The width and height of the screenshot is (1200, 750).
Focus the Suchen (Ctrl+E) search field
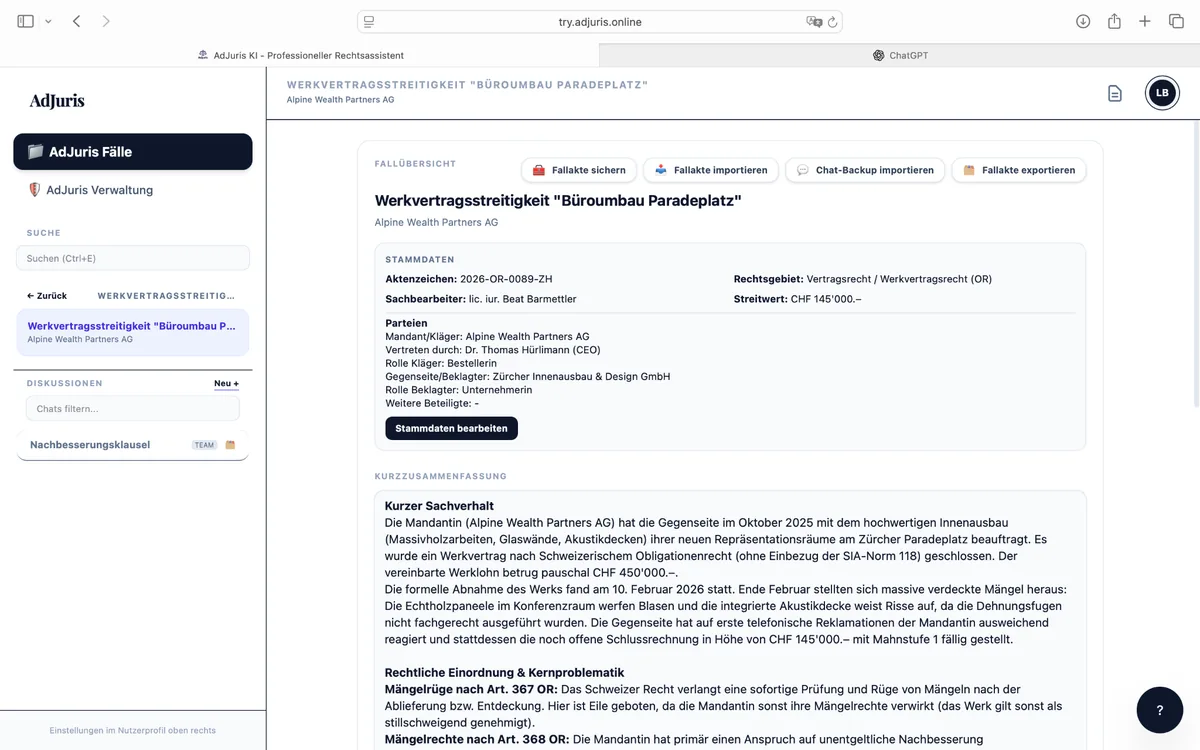click(133, 258)
